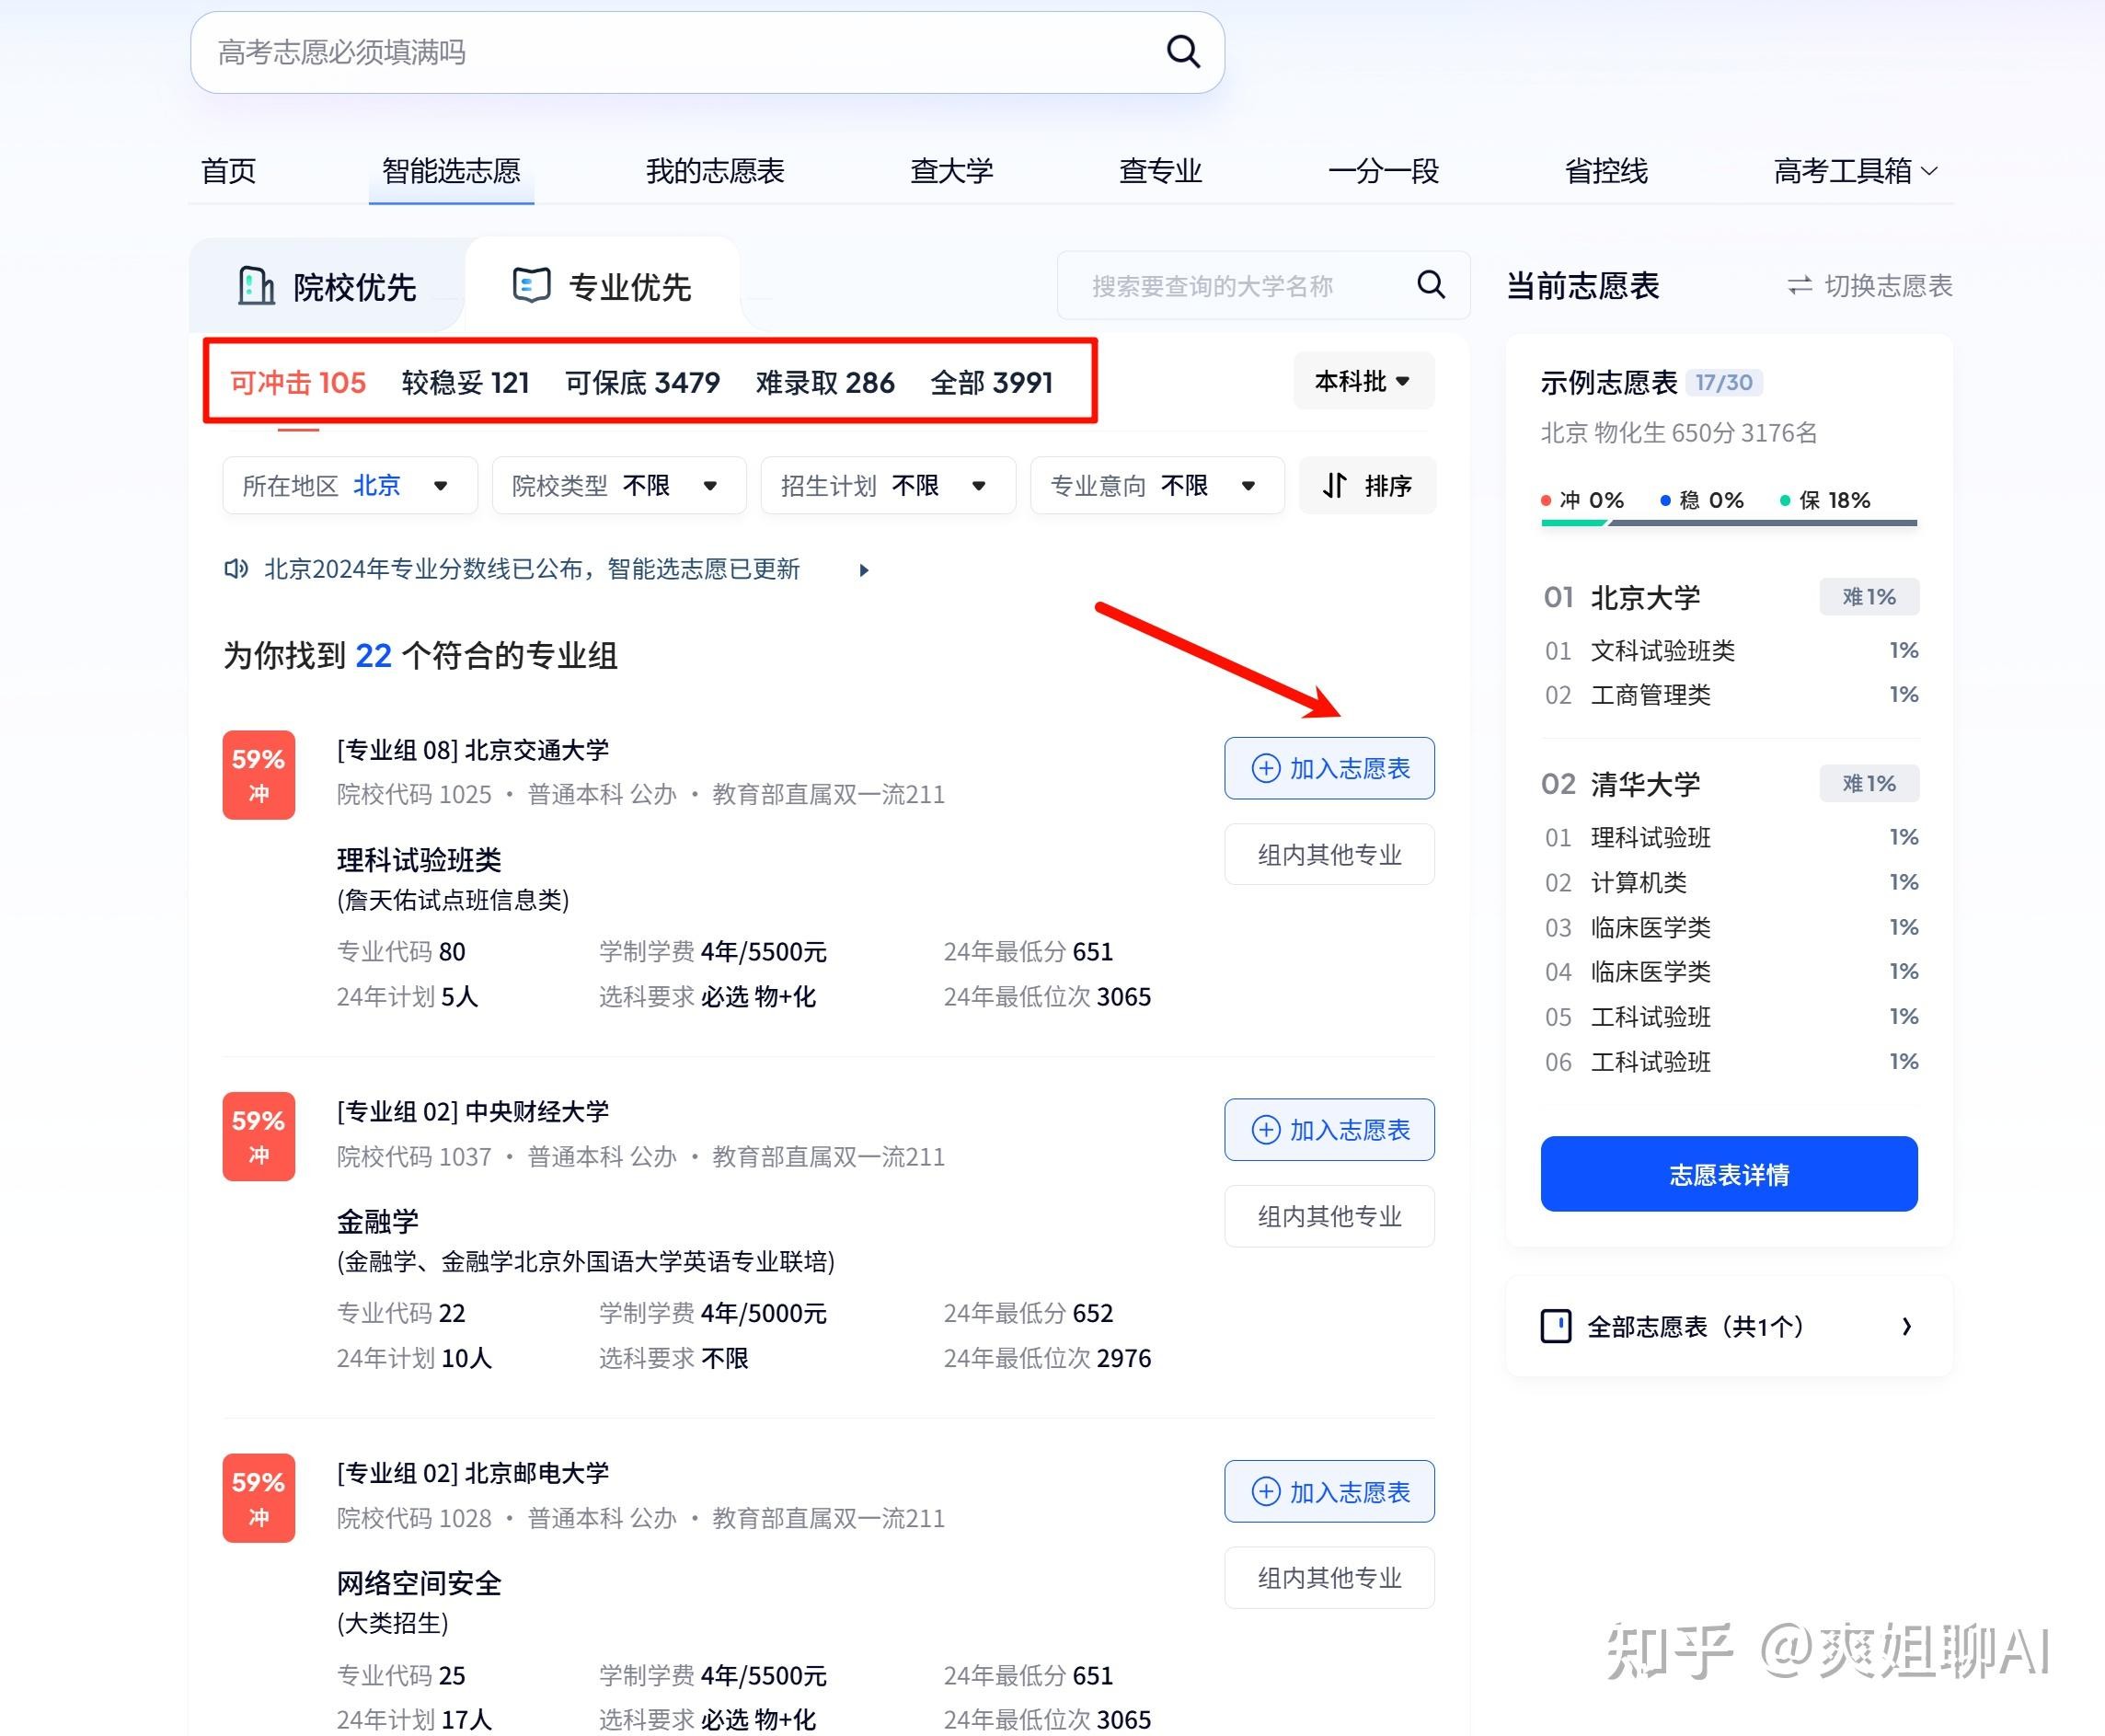Click the speaker icon next to the announcement
Image resolution: width=2105 pixels, height=1736 pixels.
pyautogui.click(x=236, y=569)
